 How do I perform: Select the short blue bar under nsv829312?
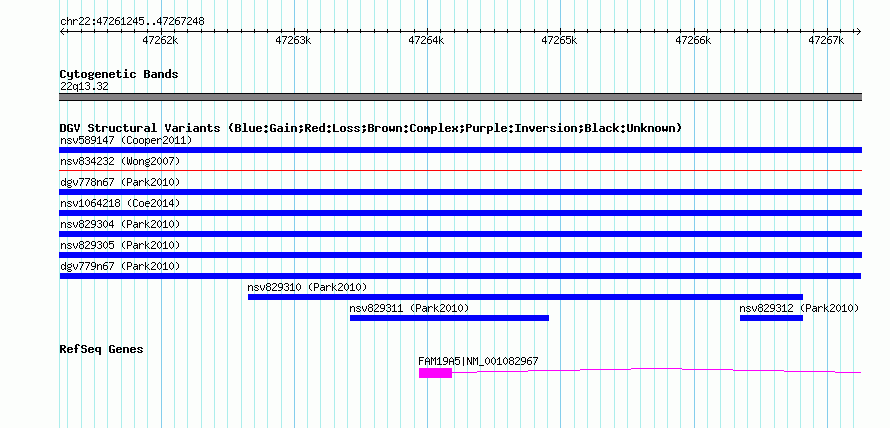771,318
